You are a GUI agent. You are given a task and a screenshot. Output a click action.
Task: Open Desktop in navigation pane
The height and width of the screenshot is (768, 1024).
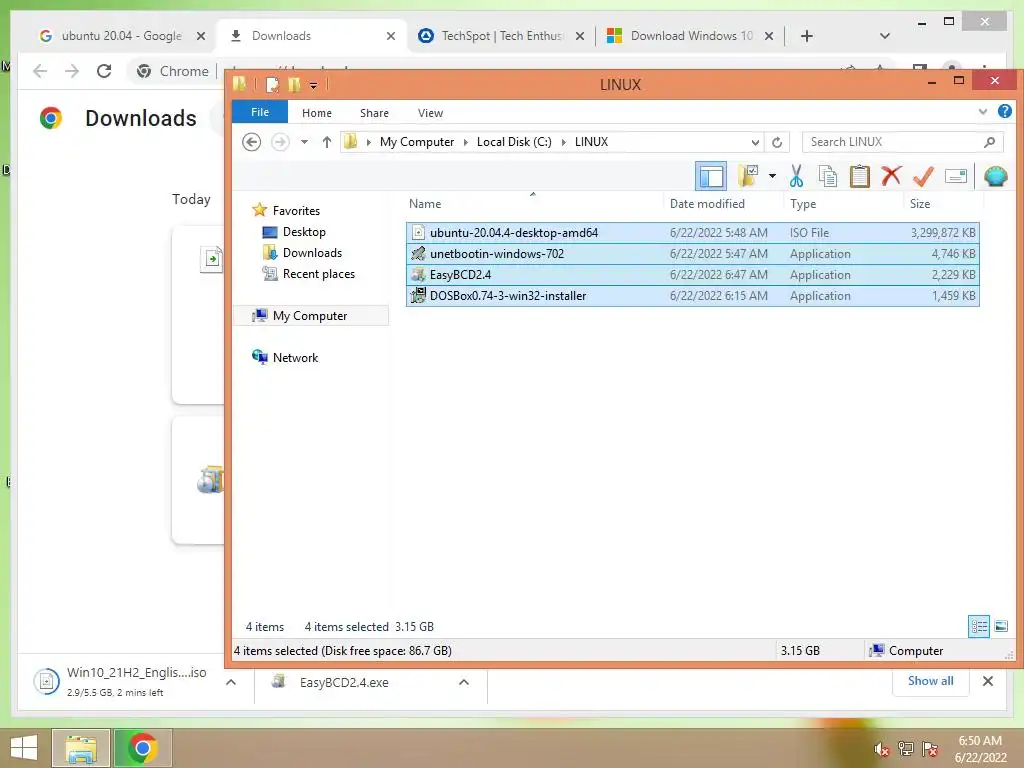coord(304,232)
